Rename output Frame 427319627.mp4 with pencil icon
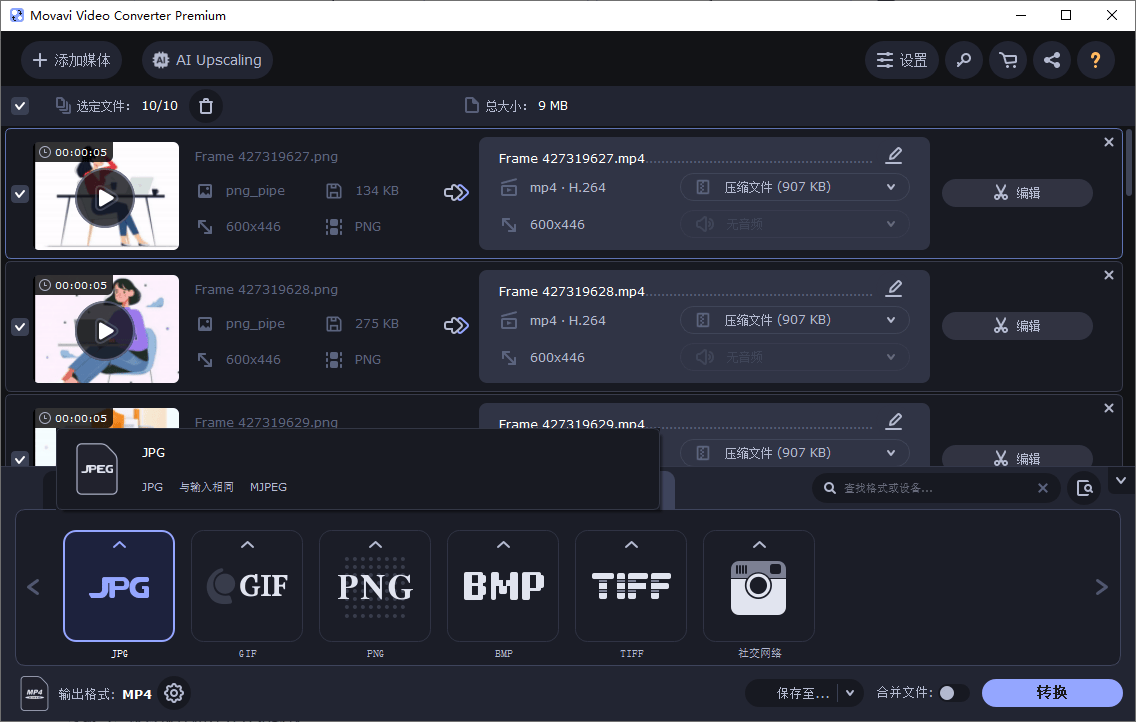The width and height of the screenshot is (1136, 722). [894, 155]
